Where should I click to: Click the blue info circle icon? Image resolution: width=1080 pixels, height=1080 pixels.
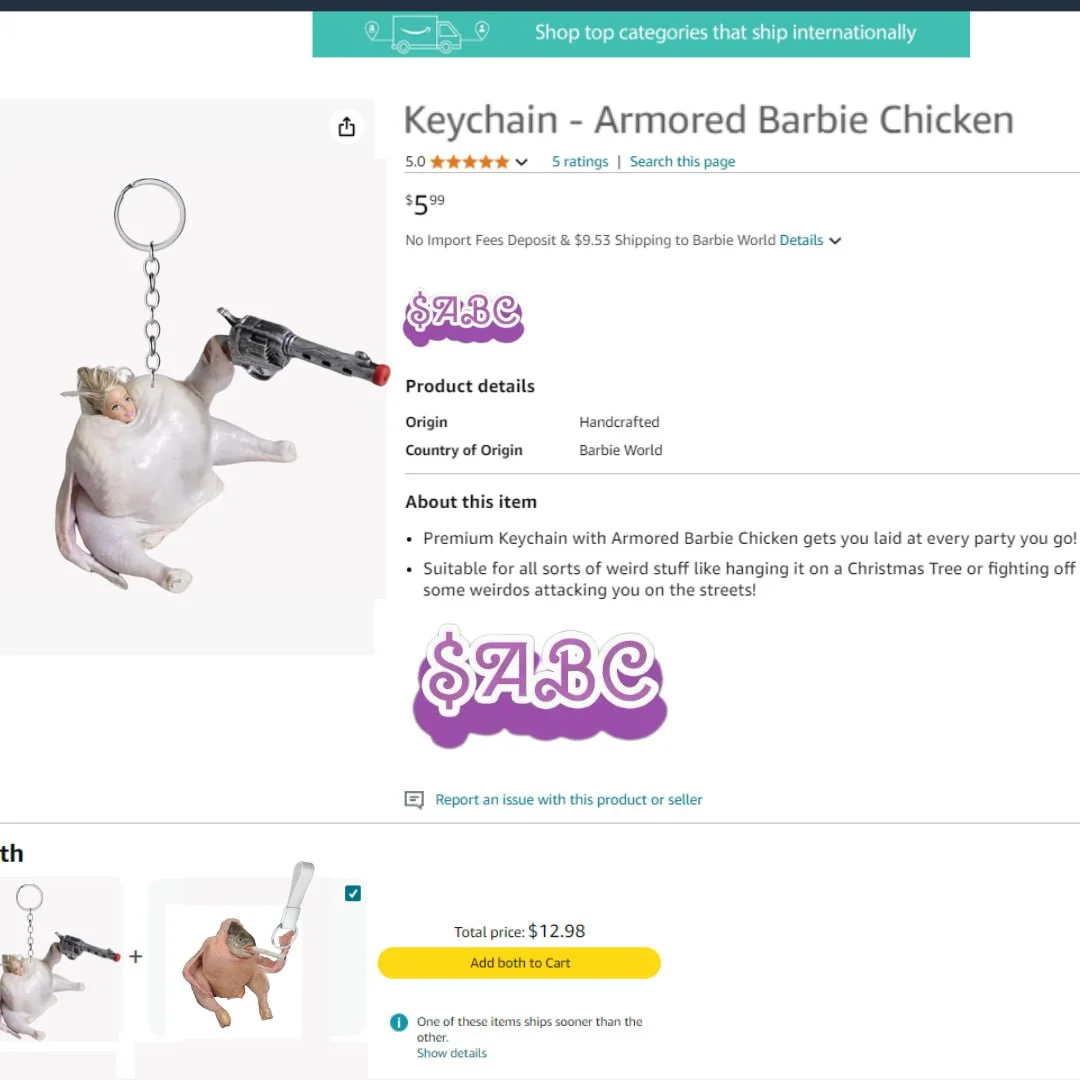(399, 1022)
